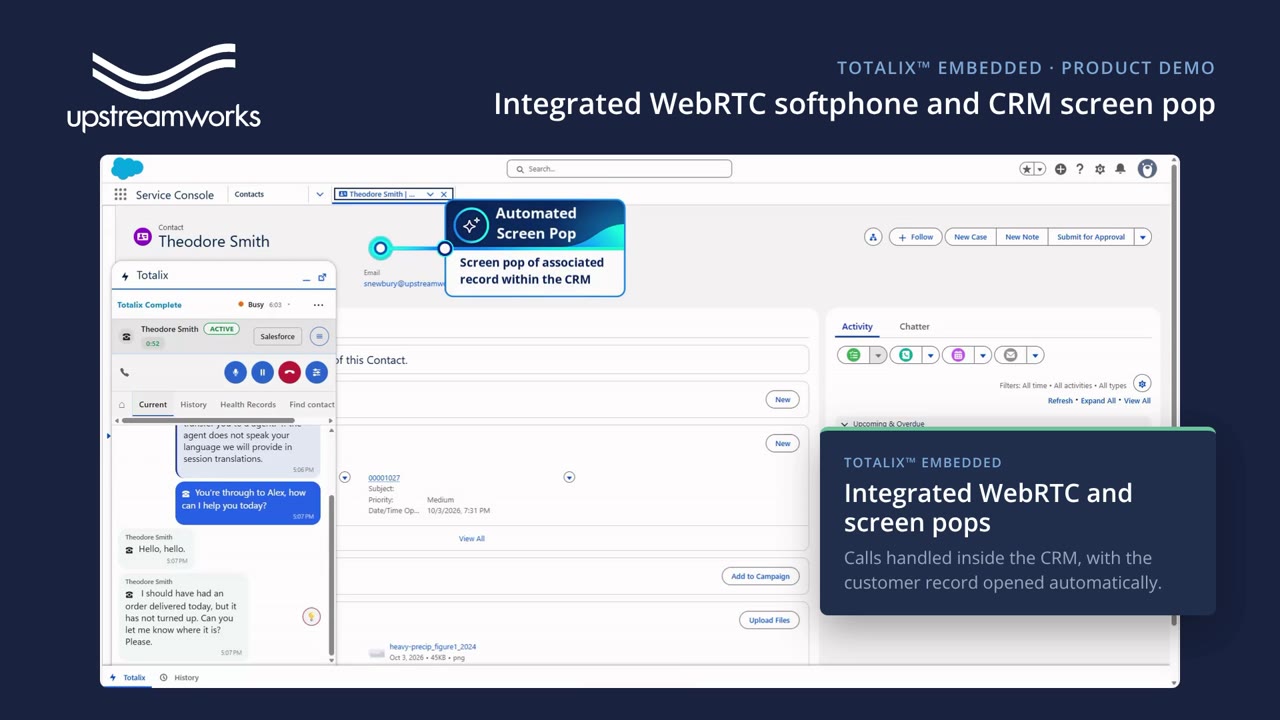Viewport: 1280px width, 720px height.
Task: Check the notifications bell
Action: (x=1120, y=169)
